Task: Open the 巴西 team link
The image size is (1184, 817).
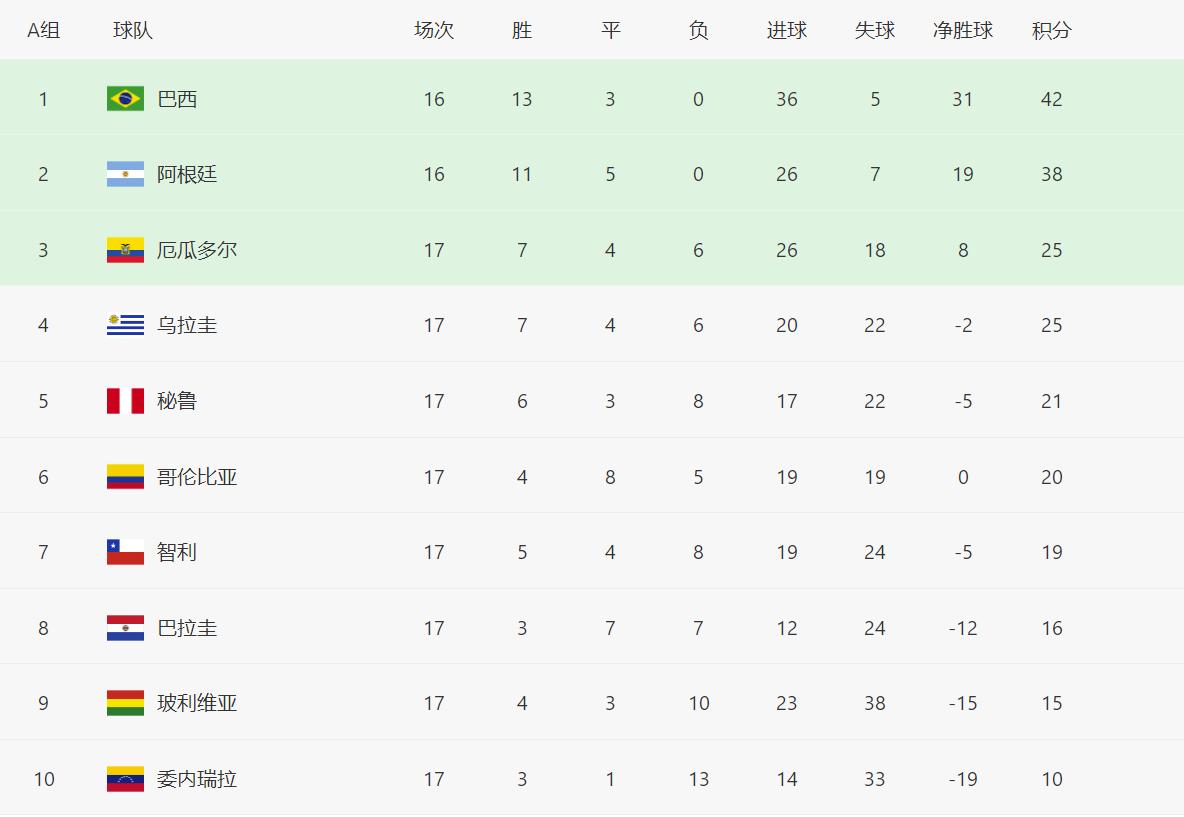Action: click(177, 99)
